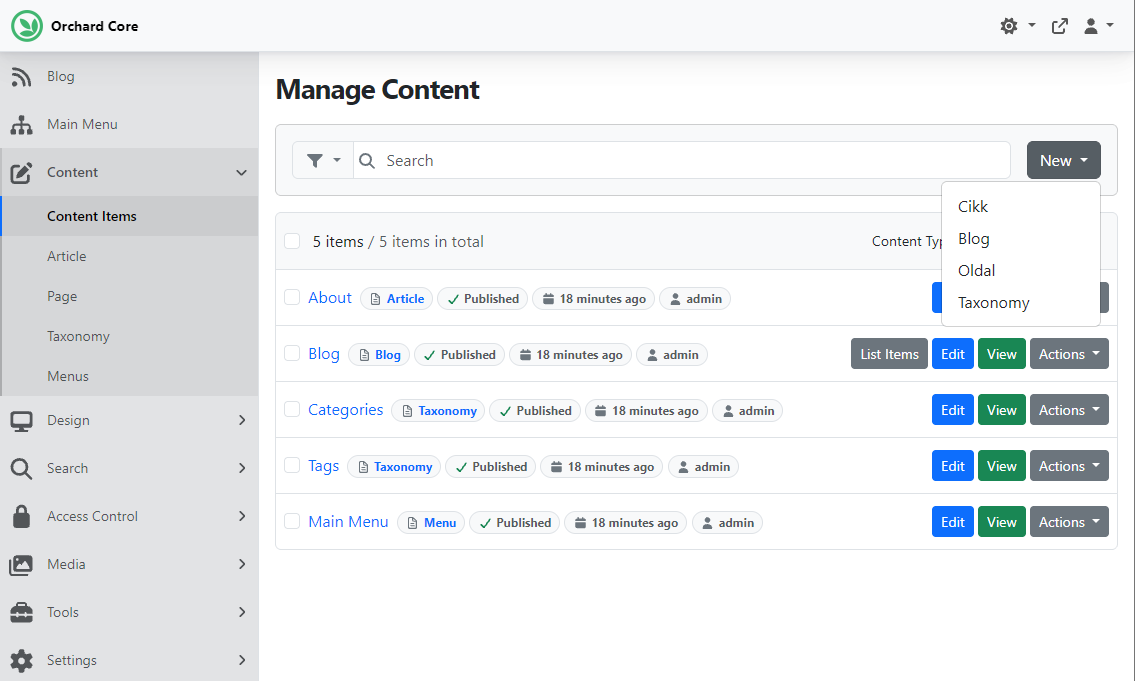Open the About content item link

pyautogui.click(x=330, y=297)
